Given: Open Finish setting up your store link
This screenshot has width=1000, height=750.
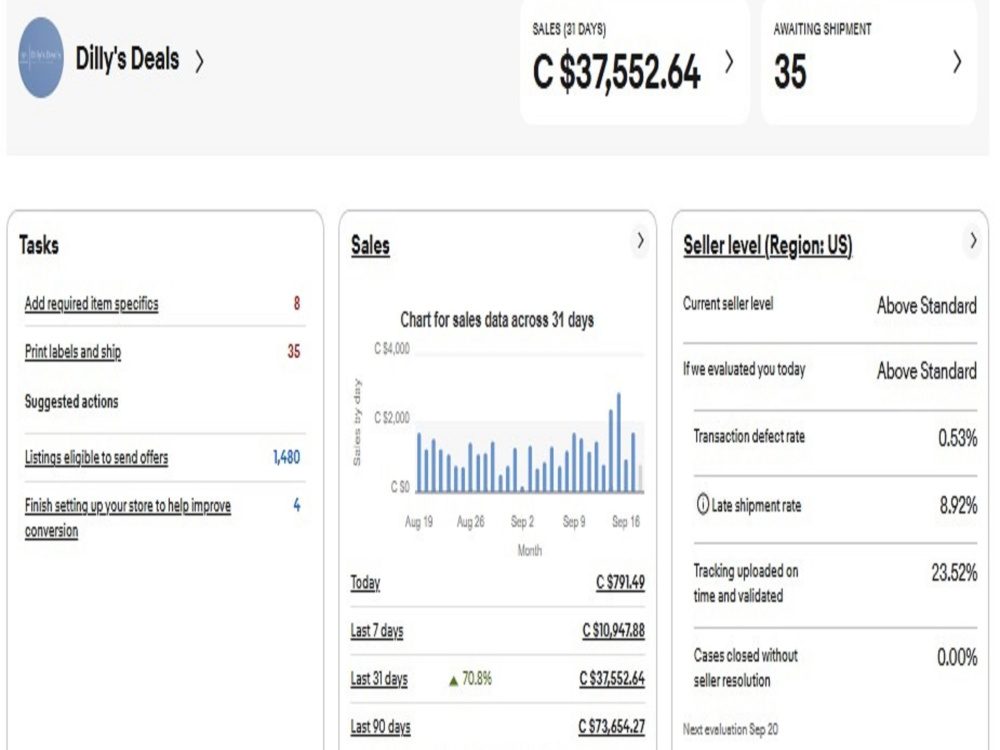Looking at the screenshot, I should coord(128,518).
